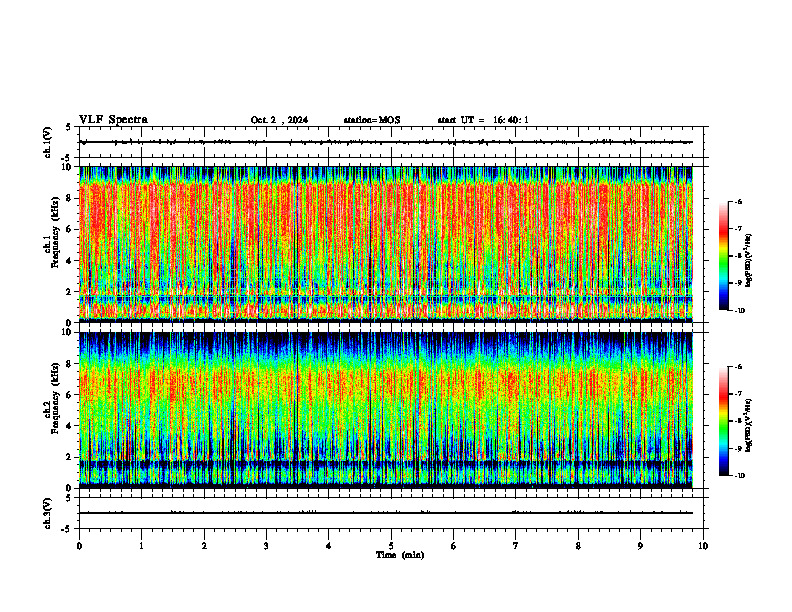
Task: Click the lower color scale bar for ch.2
Action: (724, 421)
